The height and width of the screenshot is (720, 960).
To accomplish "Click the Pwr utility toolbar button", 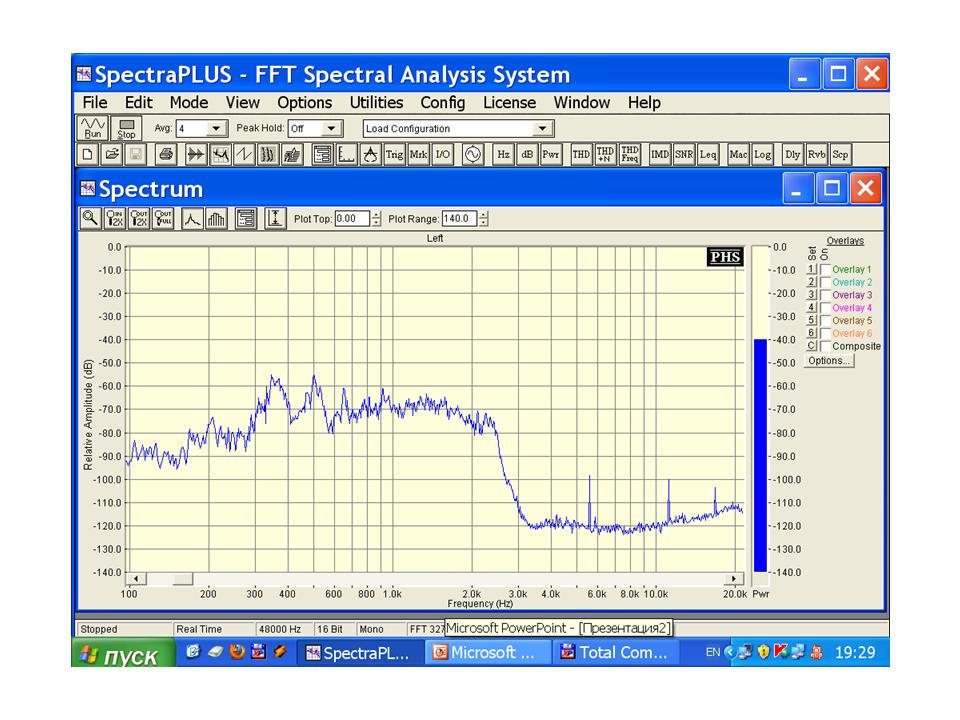I will pos(551,154).
